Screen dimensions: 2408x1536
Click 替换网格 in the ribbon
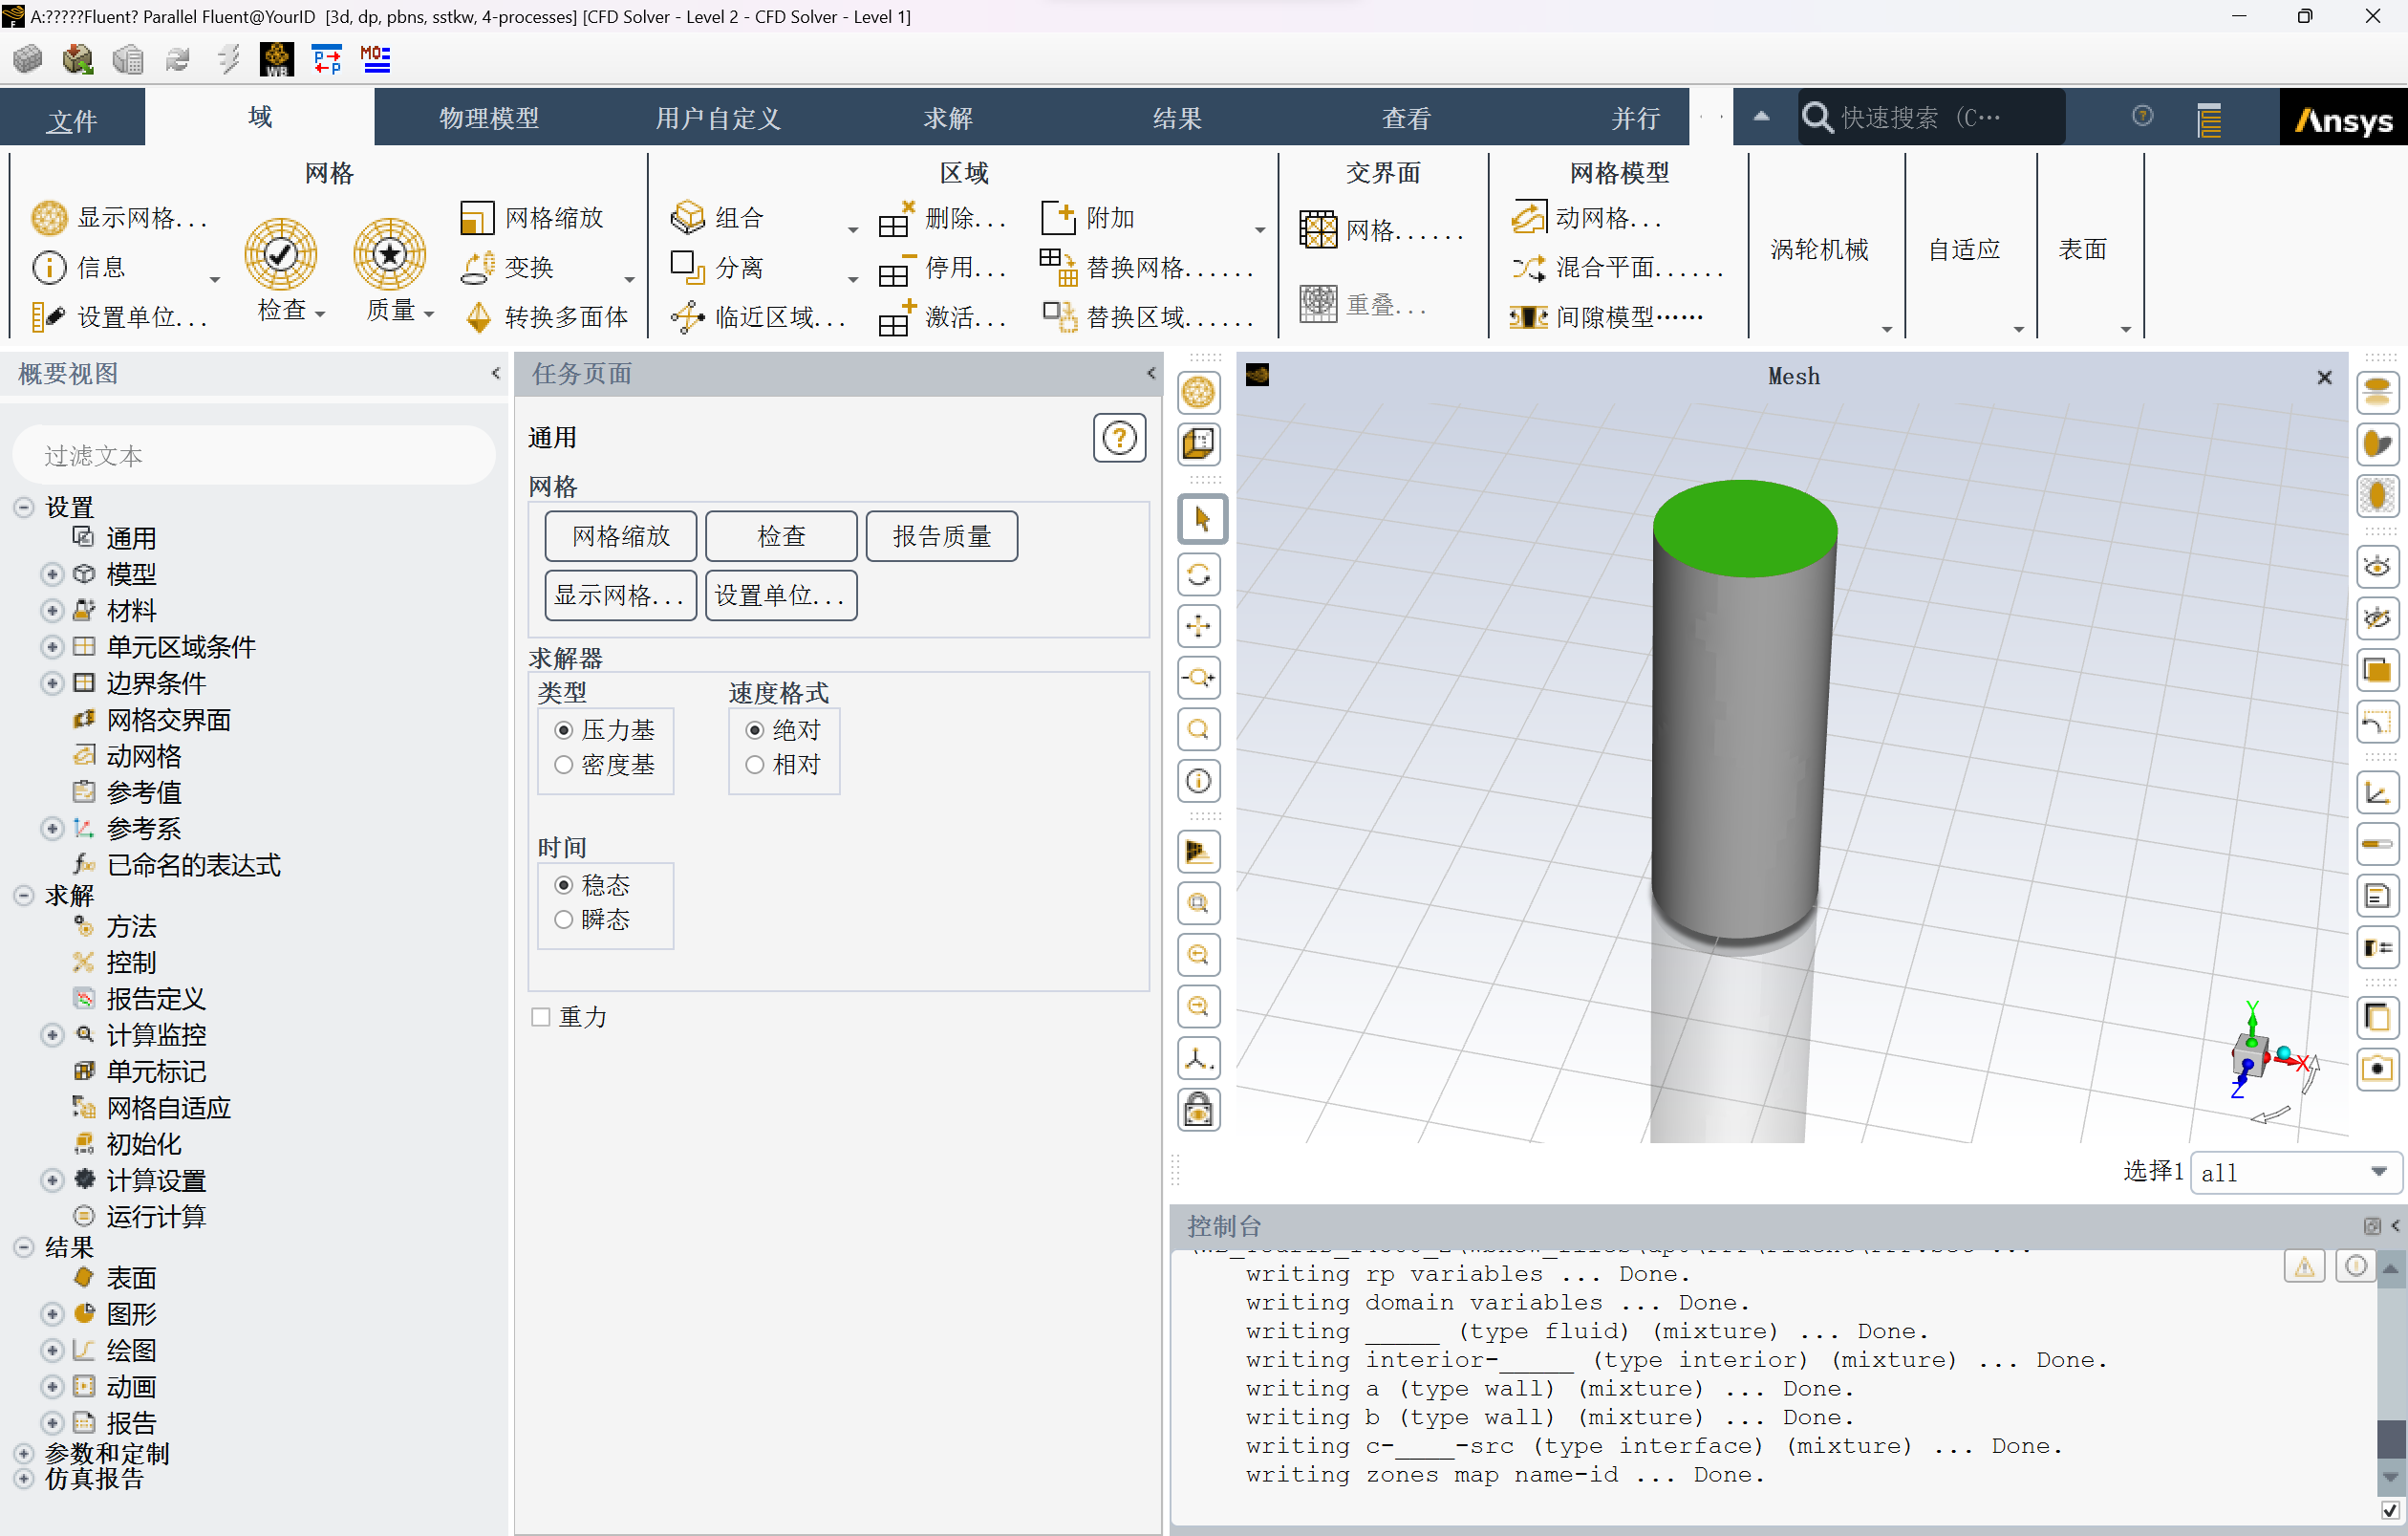(1146, 267)
